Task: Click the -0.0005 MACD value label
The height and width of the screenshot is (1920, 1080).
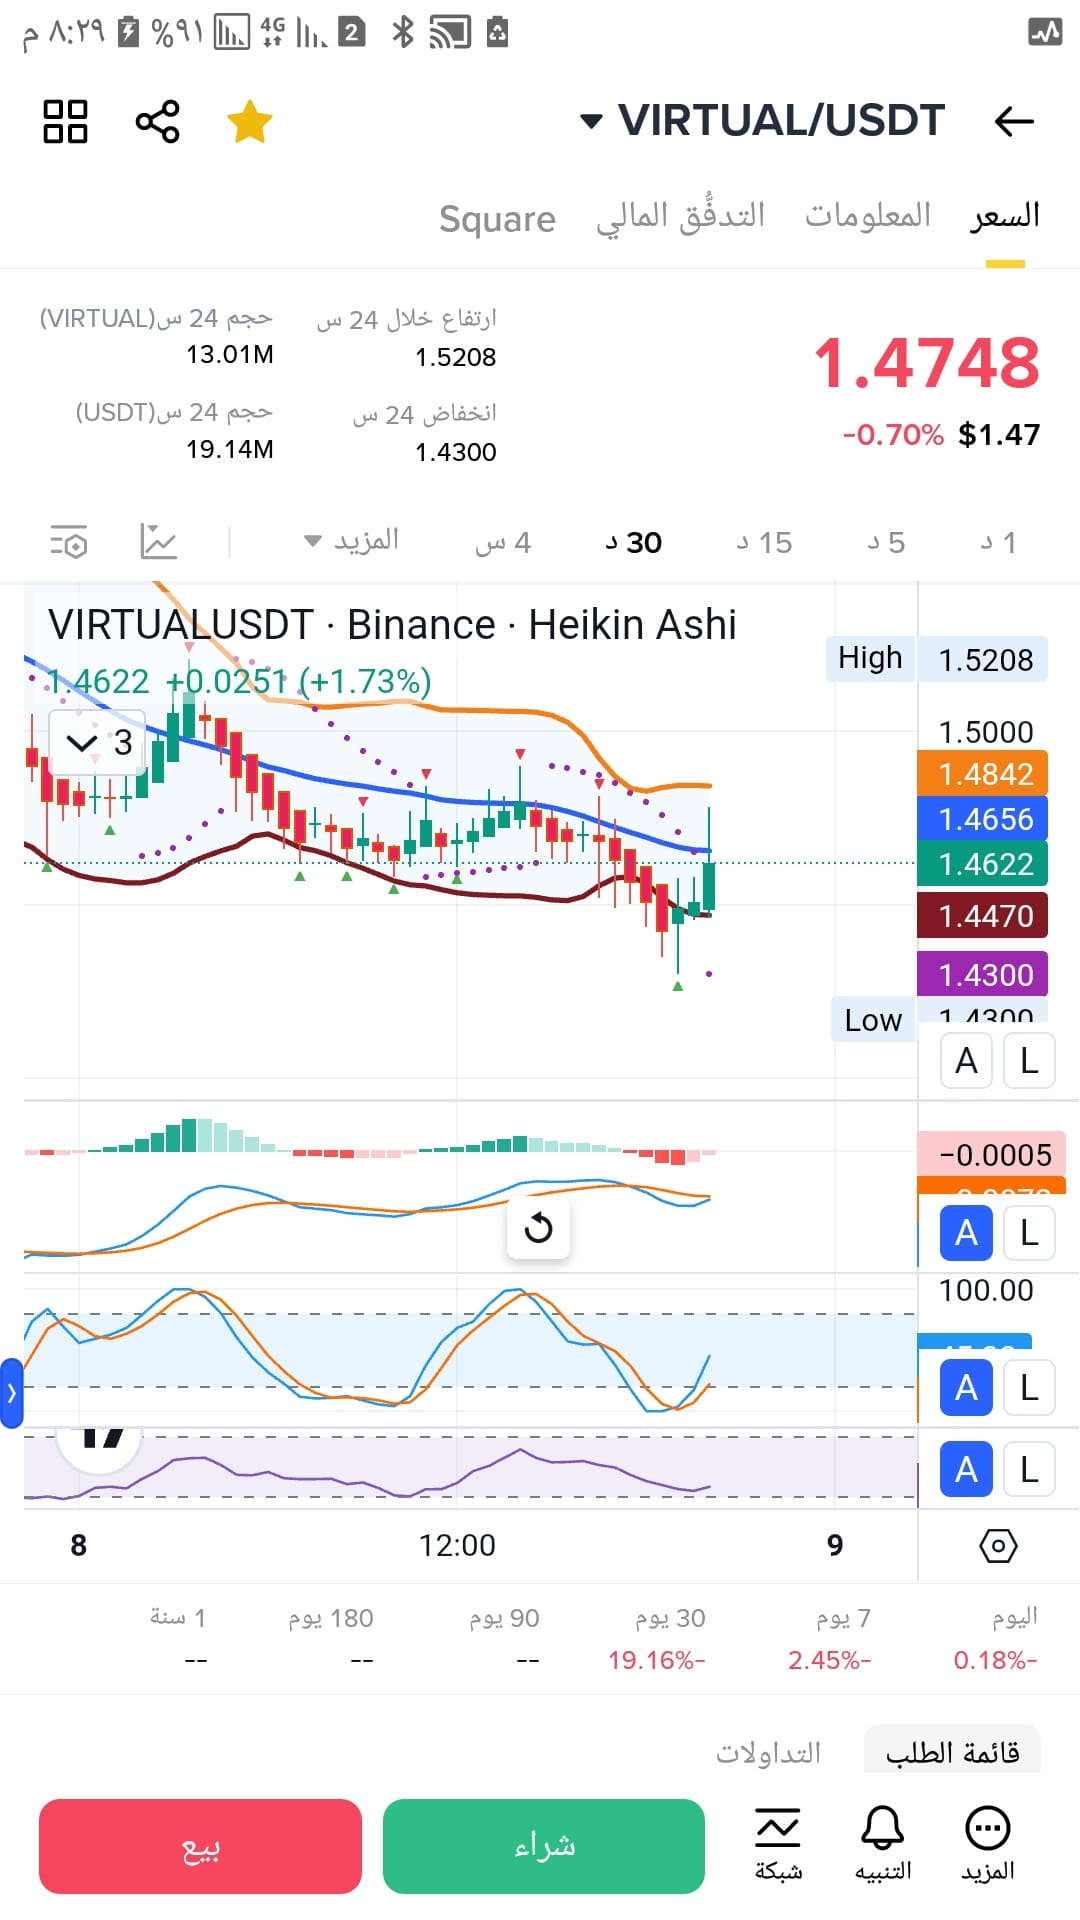Action: click(x=992, y=1155)
